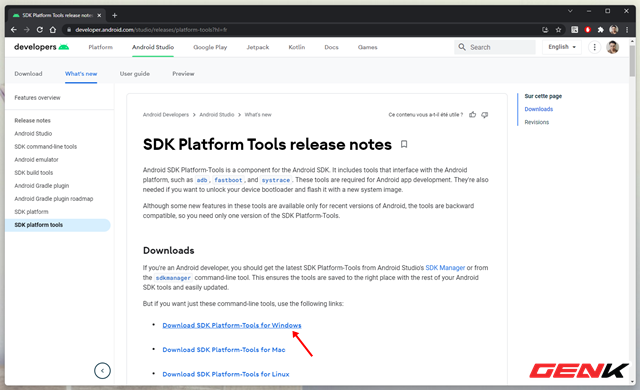Viewport: 640px width, 390px height.
Task: Open the Docs navigation item
Action: pos(331,47)
